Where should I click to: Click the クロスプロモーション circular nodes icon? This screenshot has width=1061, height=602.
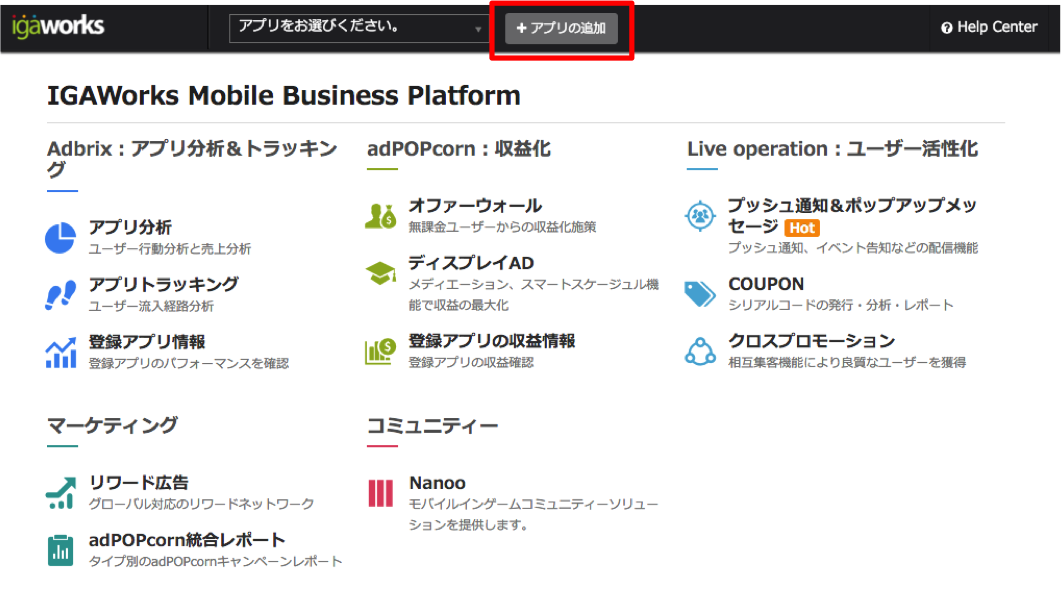pos(700,351)
